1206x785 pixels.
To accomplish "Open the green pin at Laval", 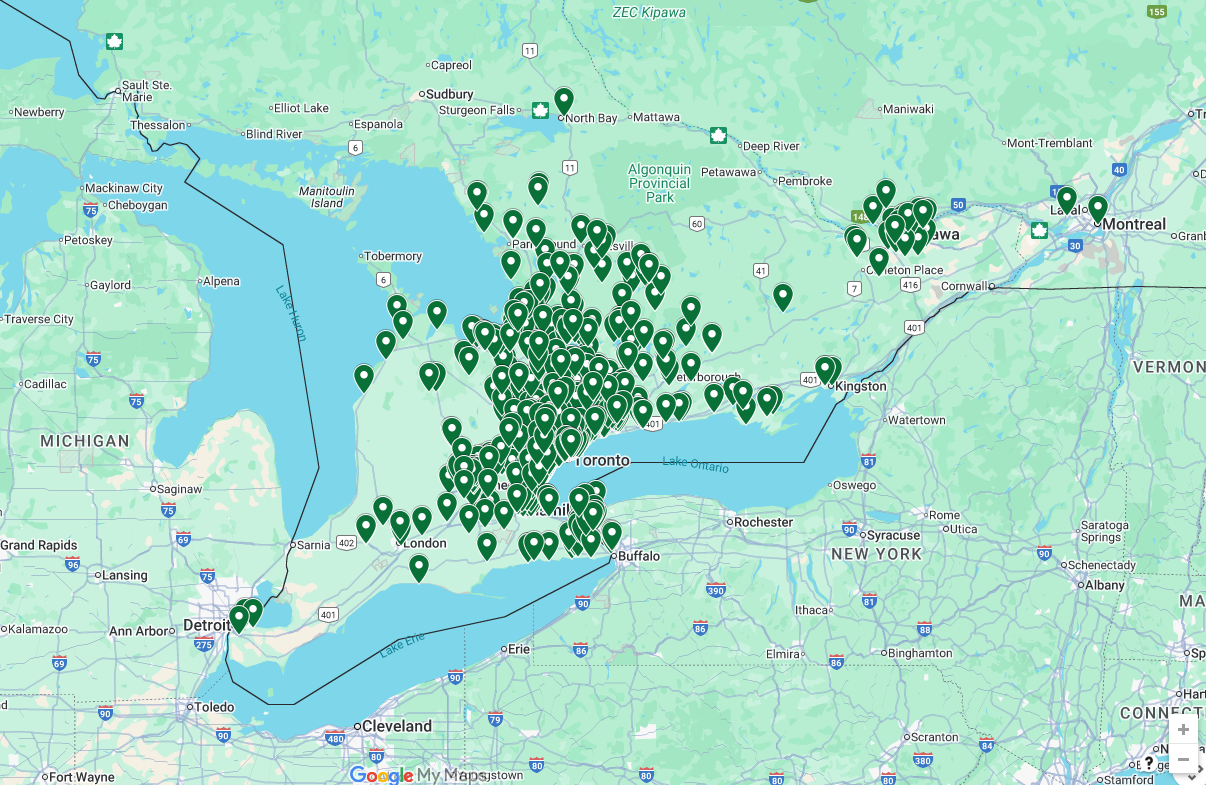I will coord(1067,200).
